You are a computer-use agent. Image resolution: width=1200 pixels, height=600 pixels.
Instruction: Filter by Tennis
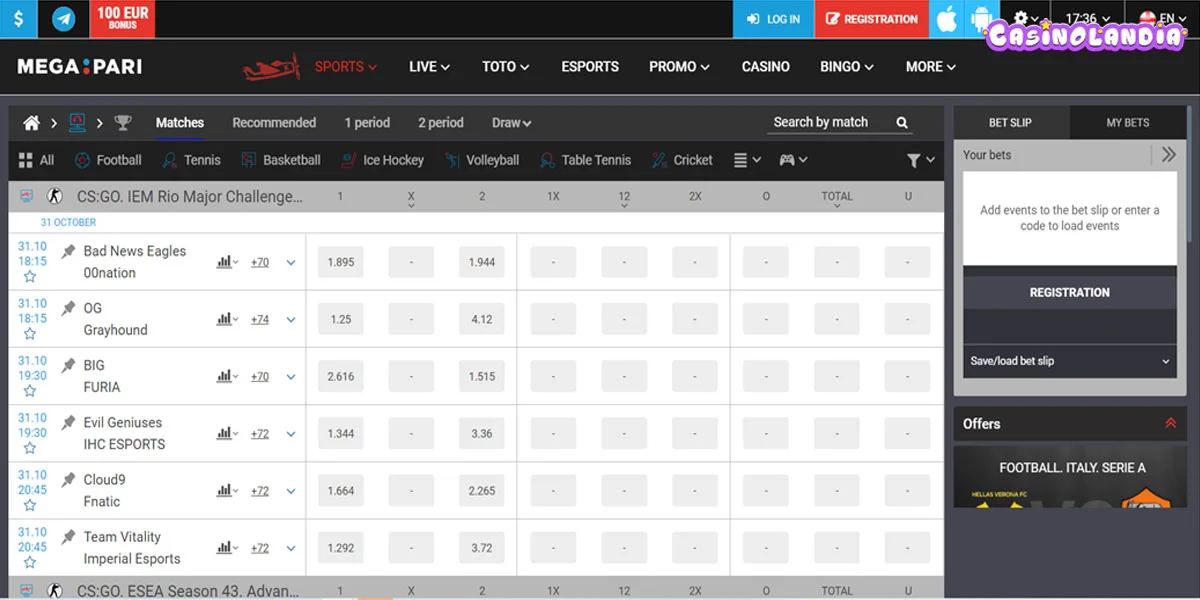(191, 160)
